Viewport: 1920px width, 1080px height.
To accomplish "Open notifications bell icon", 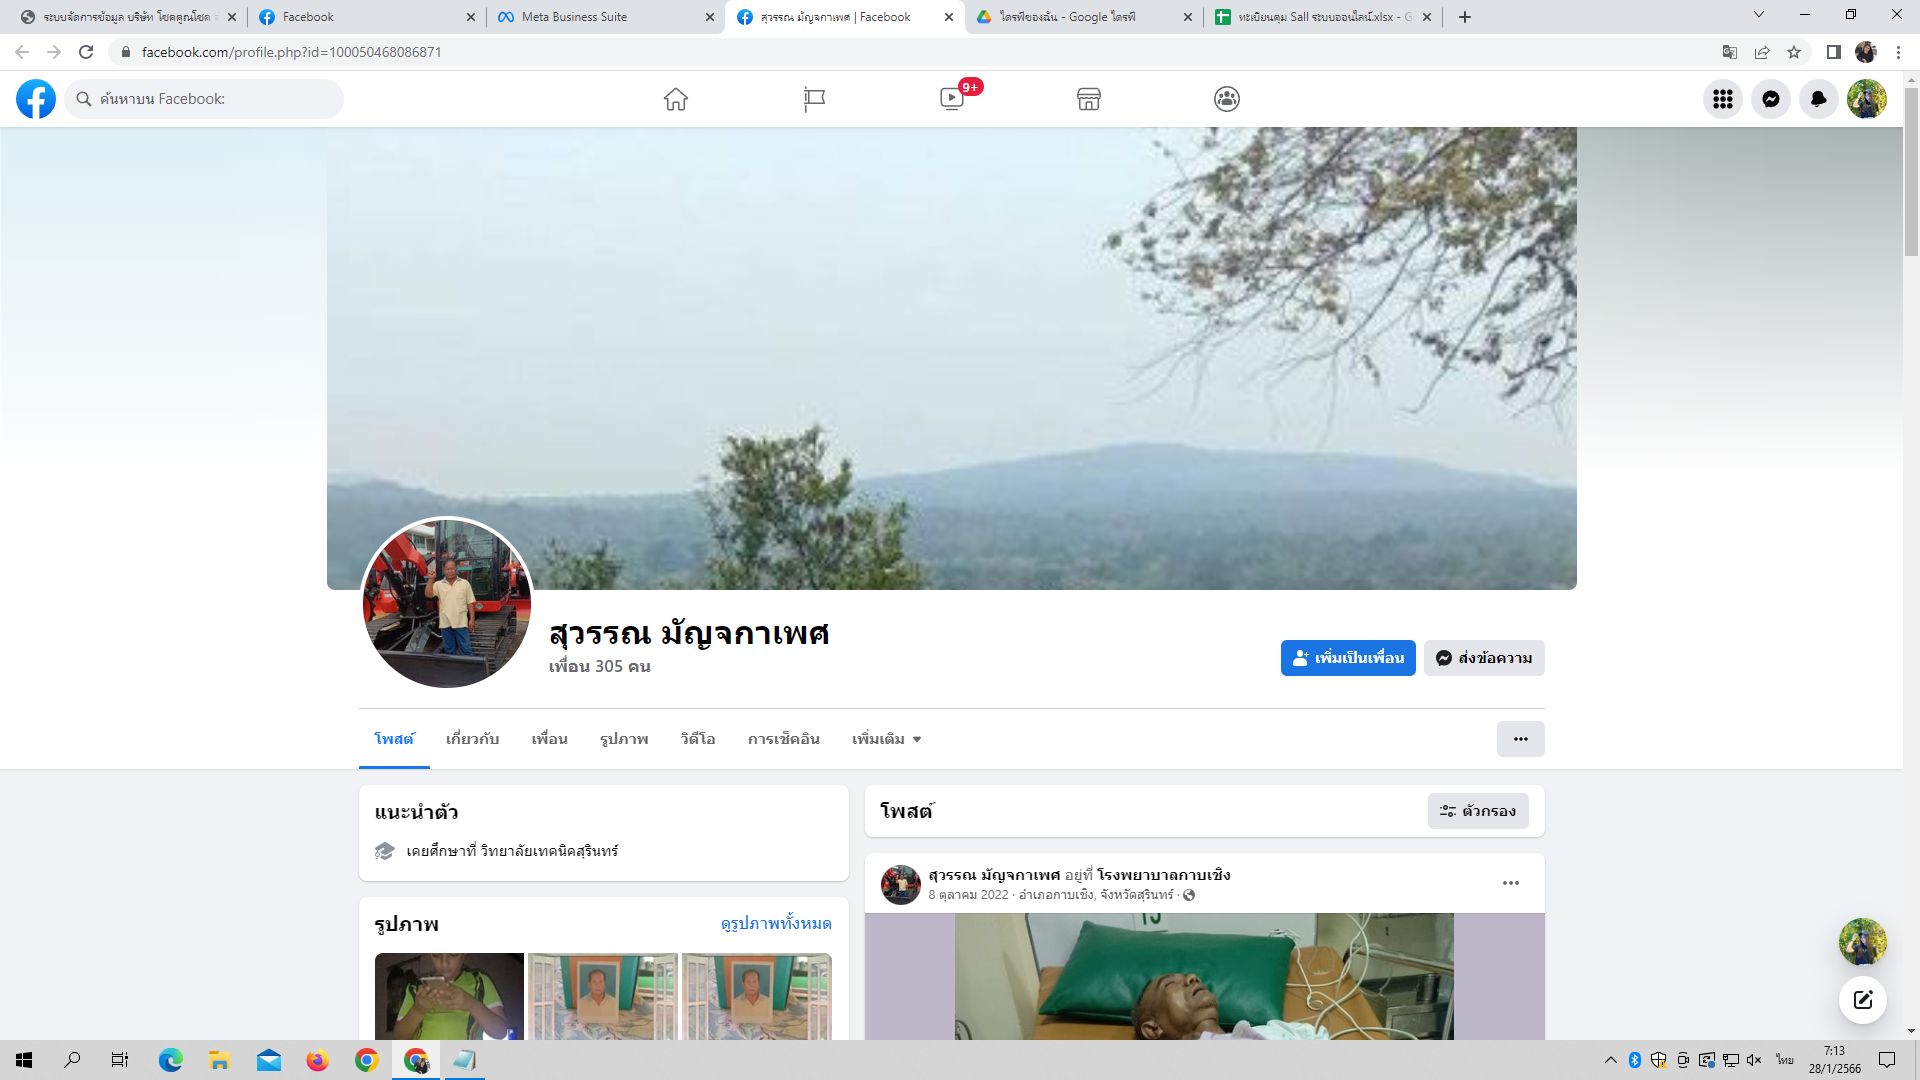I will (x=1819, y=99).
